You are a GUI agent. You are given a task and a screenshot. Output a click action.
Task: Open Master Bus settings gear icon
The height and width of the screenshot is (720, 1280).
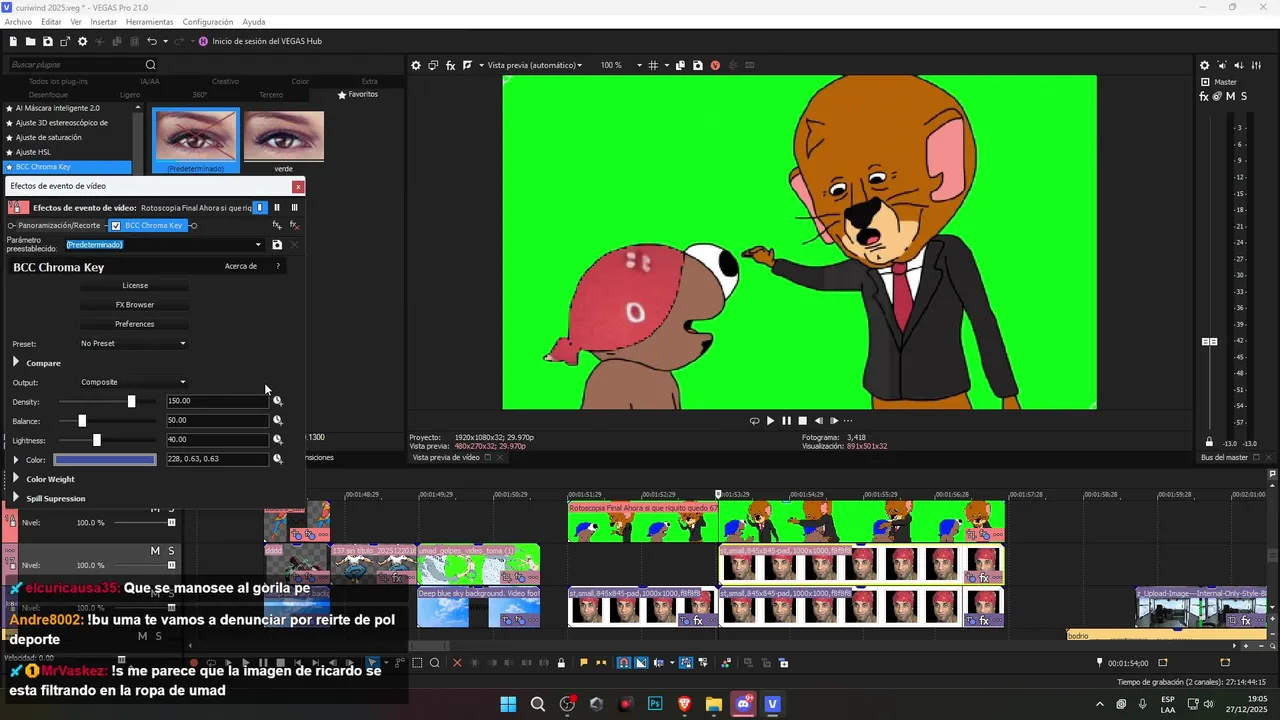point(1204,65)
